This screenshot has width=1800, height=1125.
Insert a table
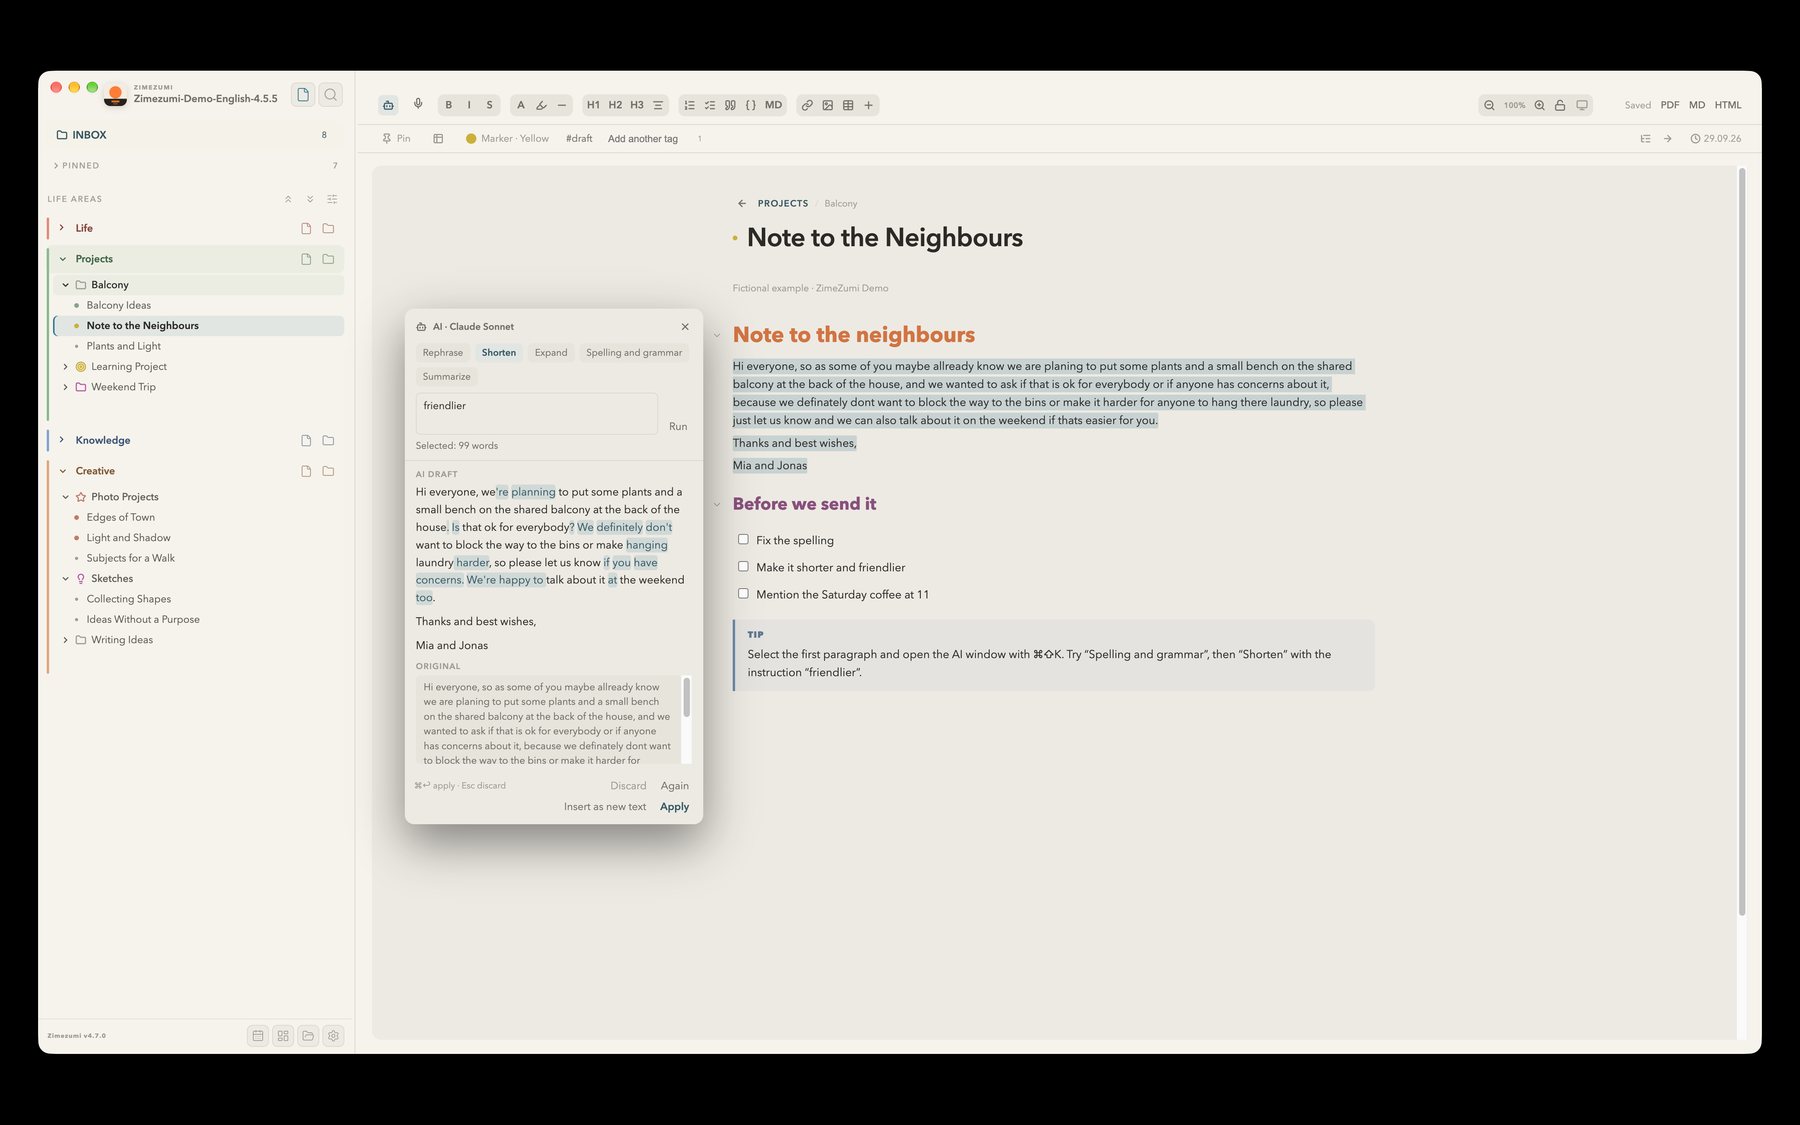(x=848, y=105)
